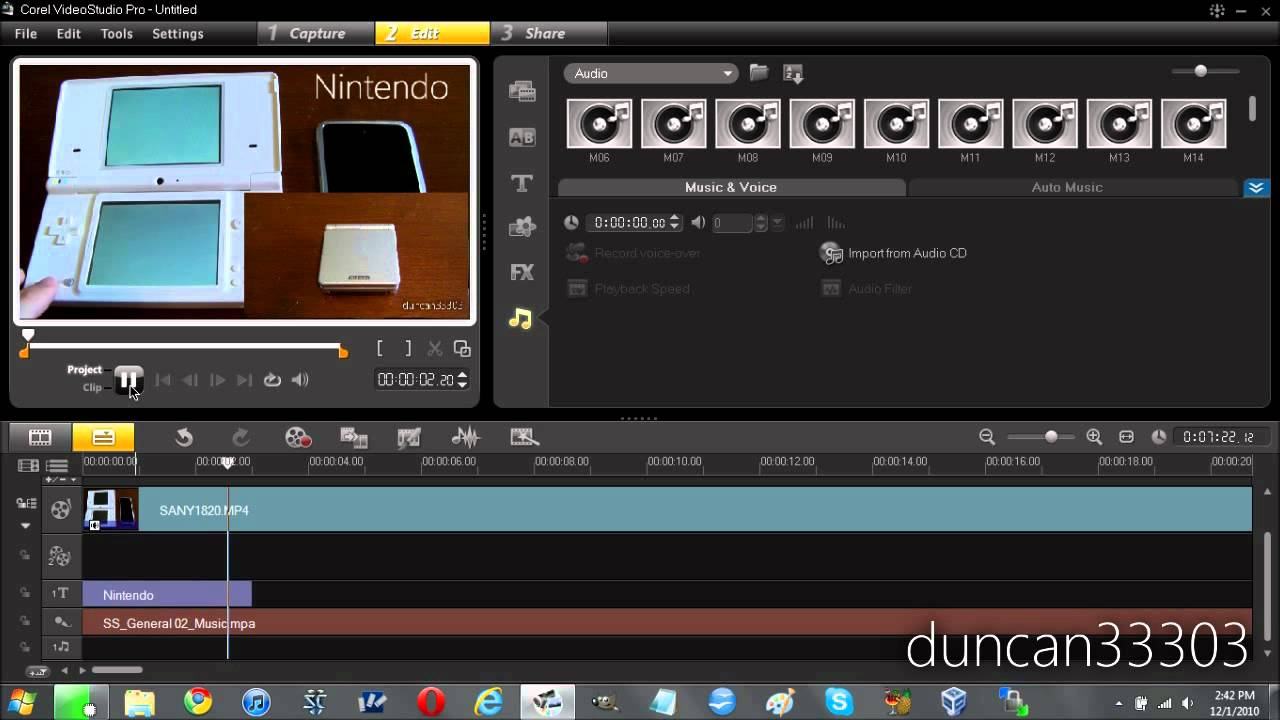Adjust audio duration stepper arrows

pos(674,223)
